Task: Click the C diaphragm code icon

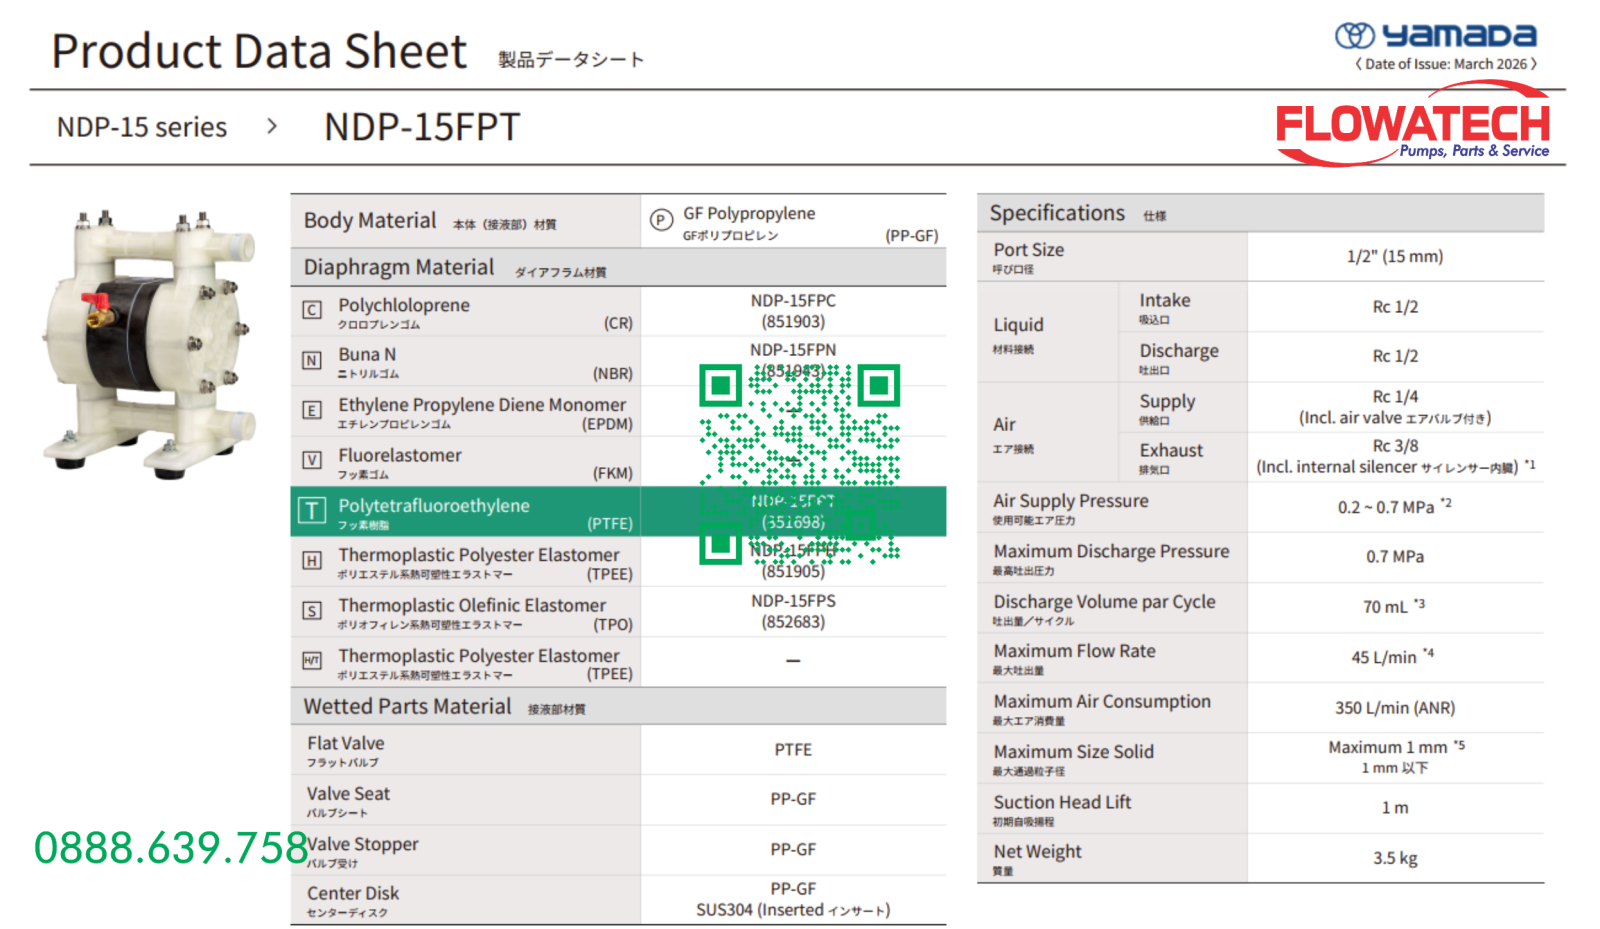Action: click(x=312, y=310)
